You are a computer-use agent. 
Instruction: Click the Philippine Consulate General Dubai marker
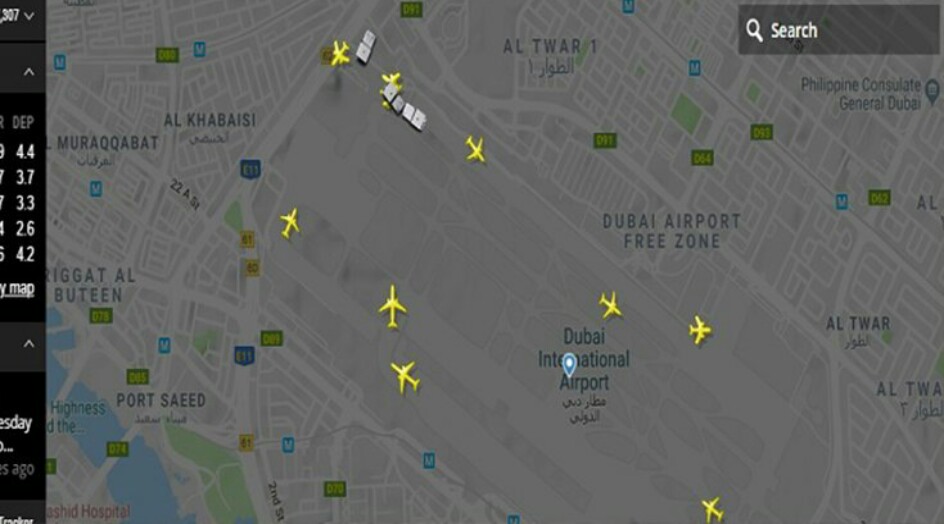click(x=932, y=91)
